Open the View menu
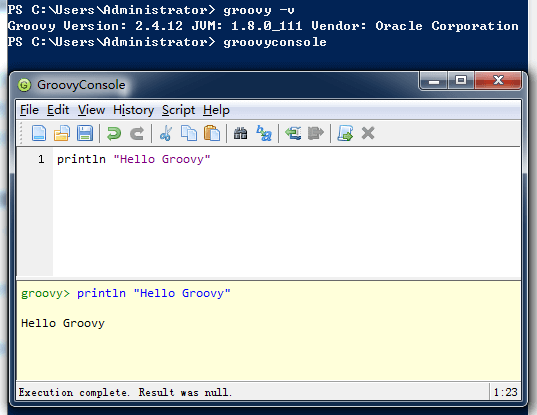The image size is (537, 415). point(91,110)
